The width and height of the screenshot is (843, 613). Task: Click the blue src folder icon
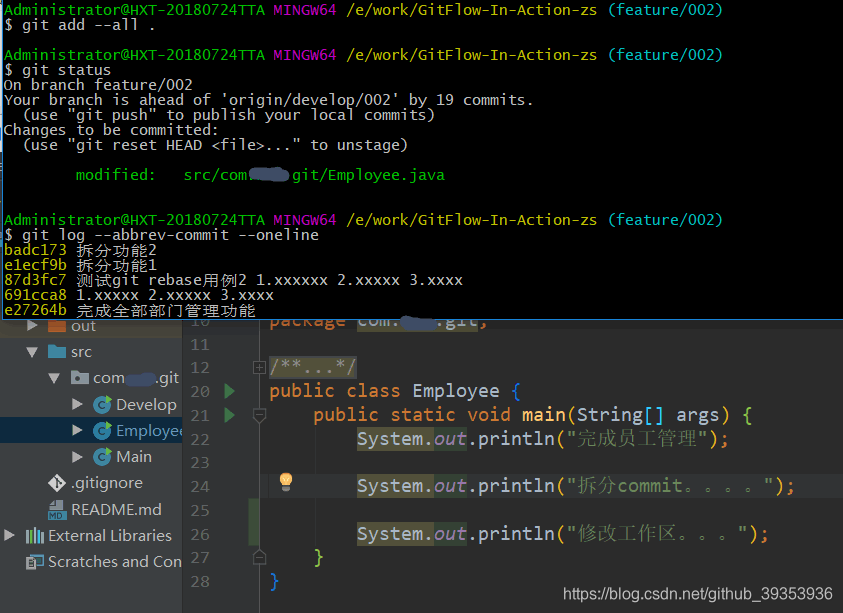56,352
